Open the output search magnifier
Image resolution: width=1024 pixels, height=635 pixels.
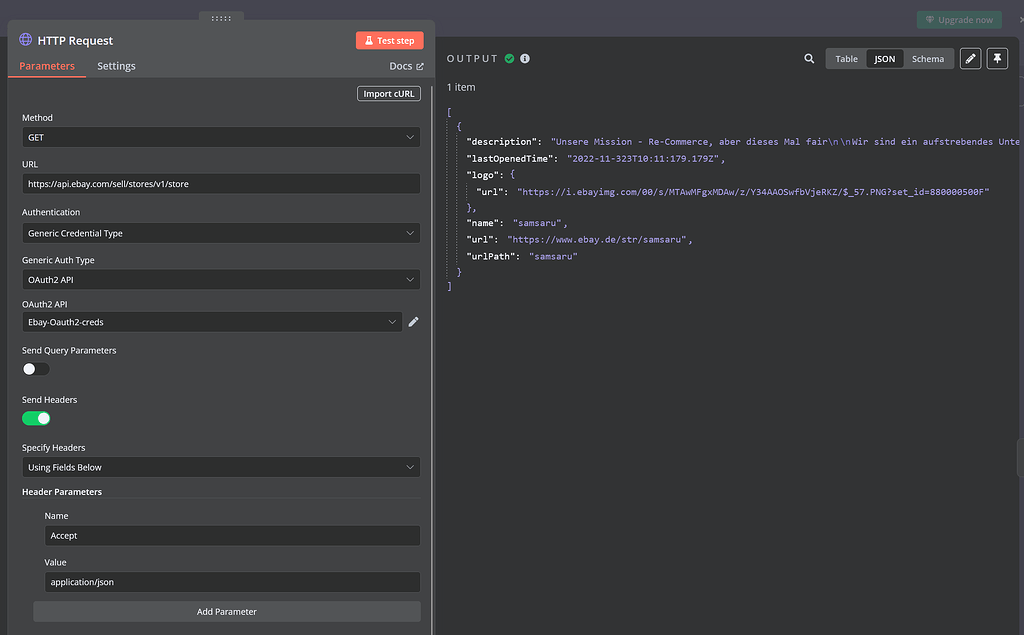tap(809, 58)
